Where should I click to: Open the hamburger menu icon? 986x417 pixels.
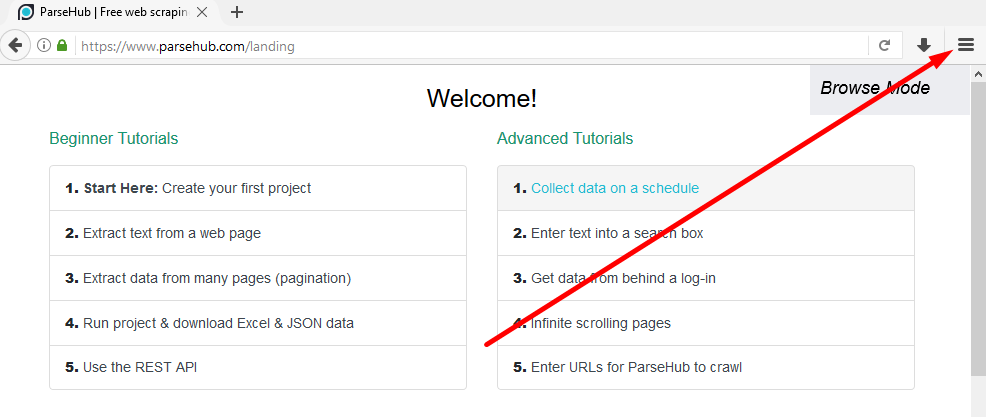[965, 45]
